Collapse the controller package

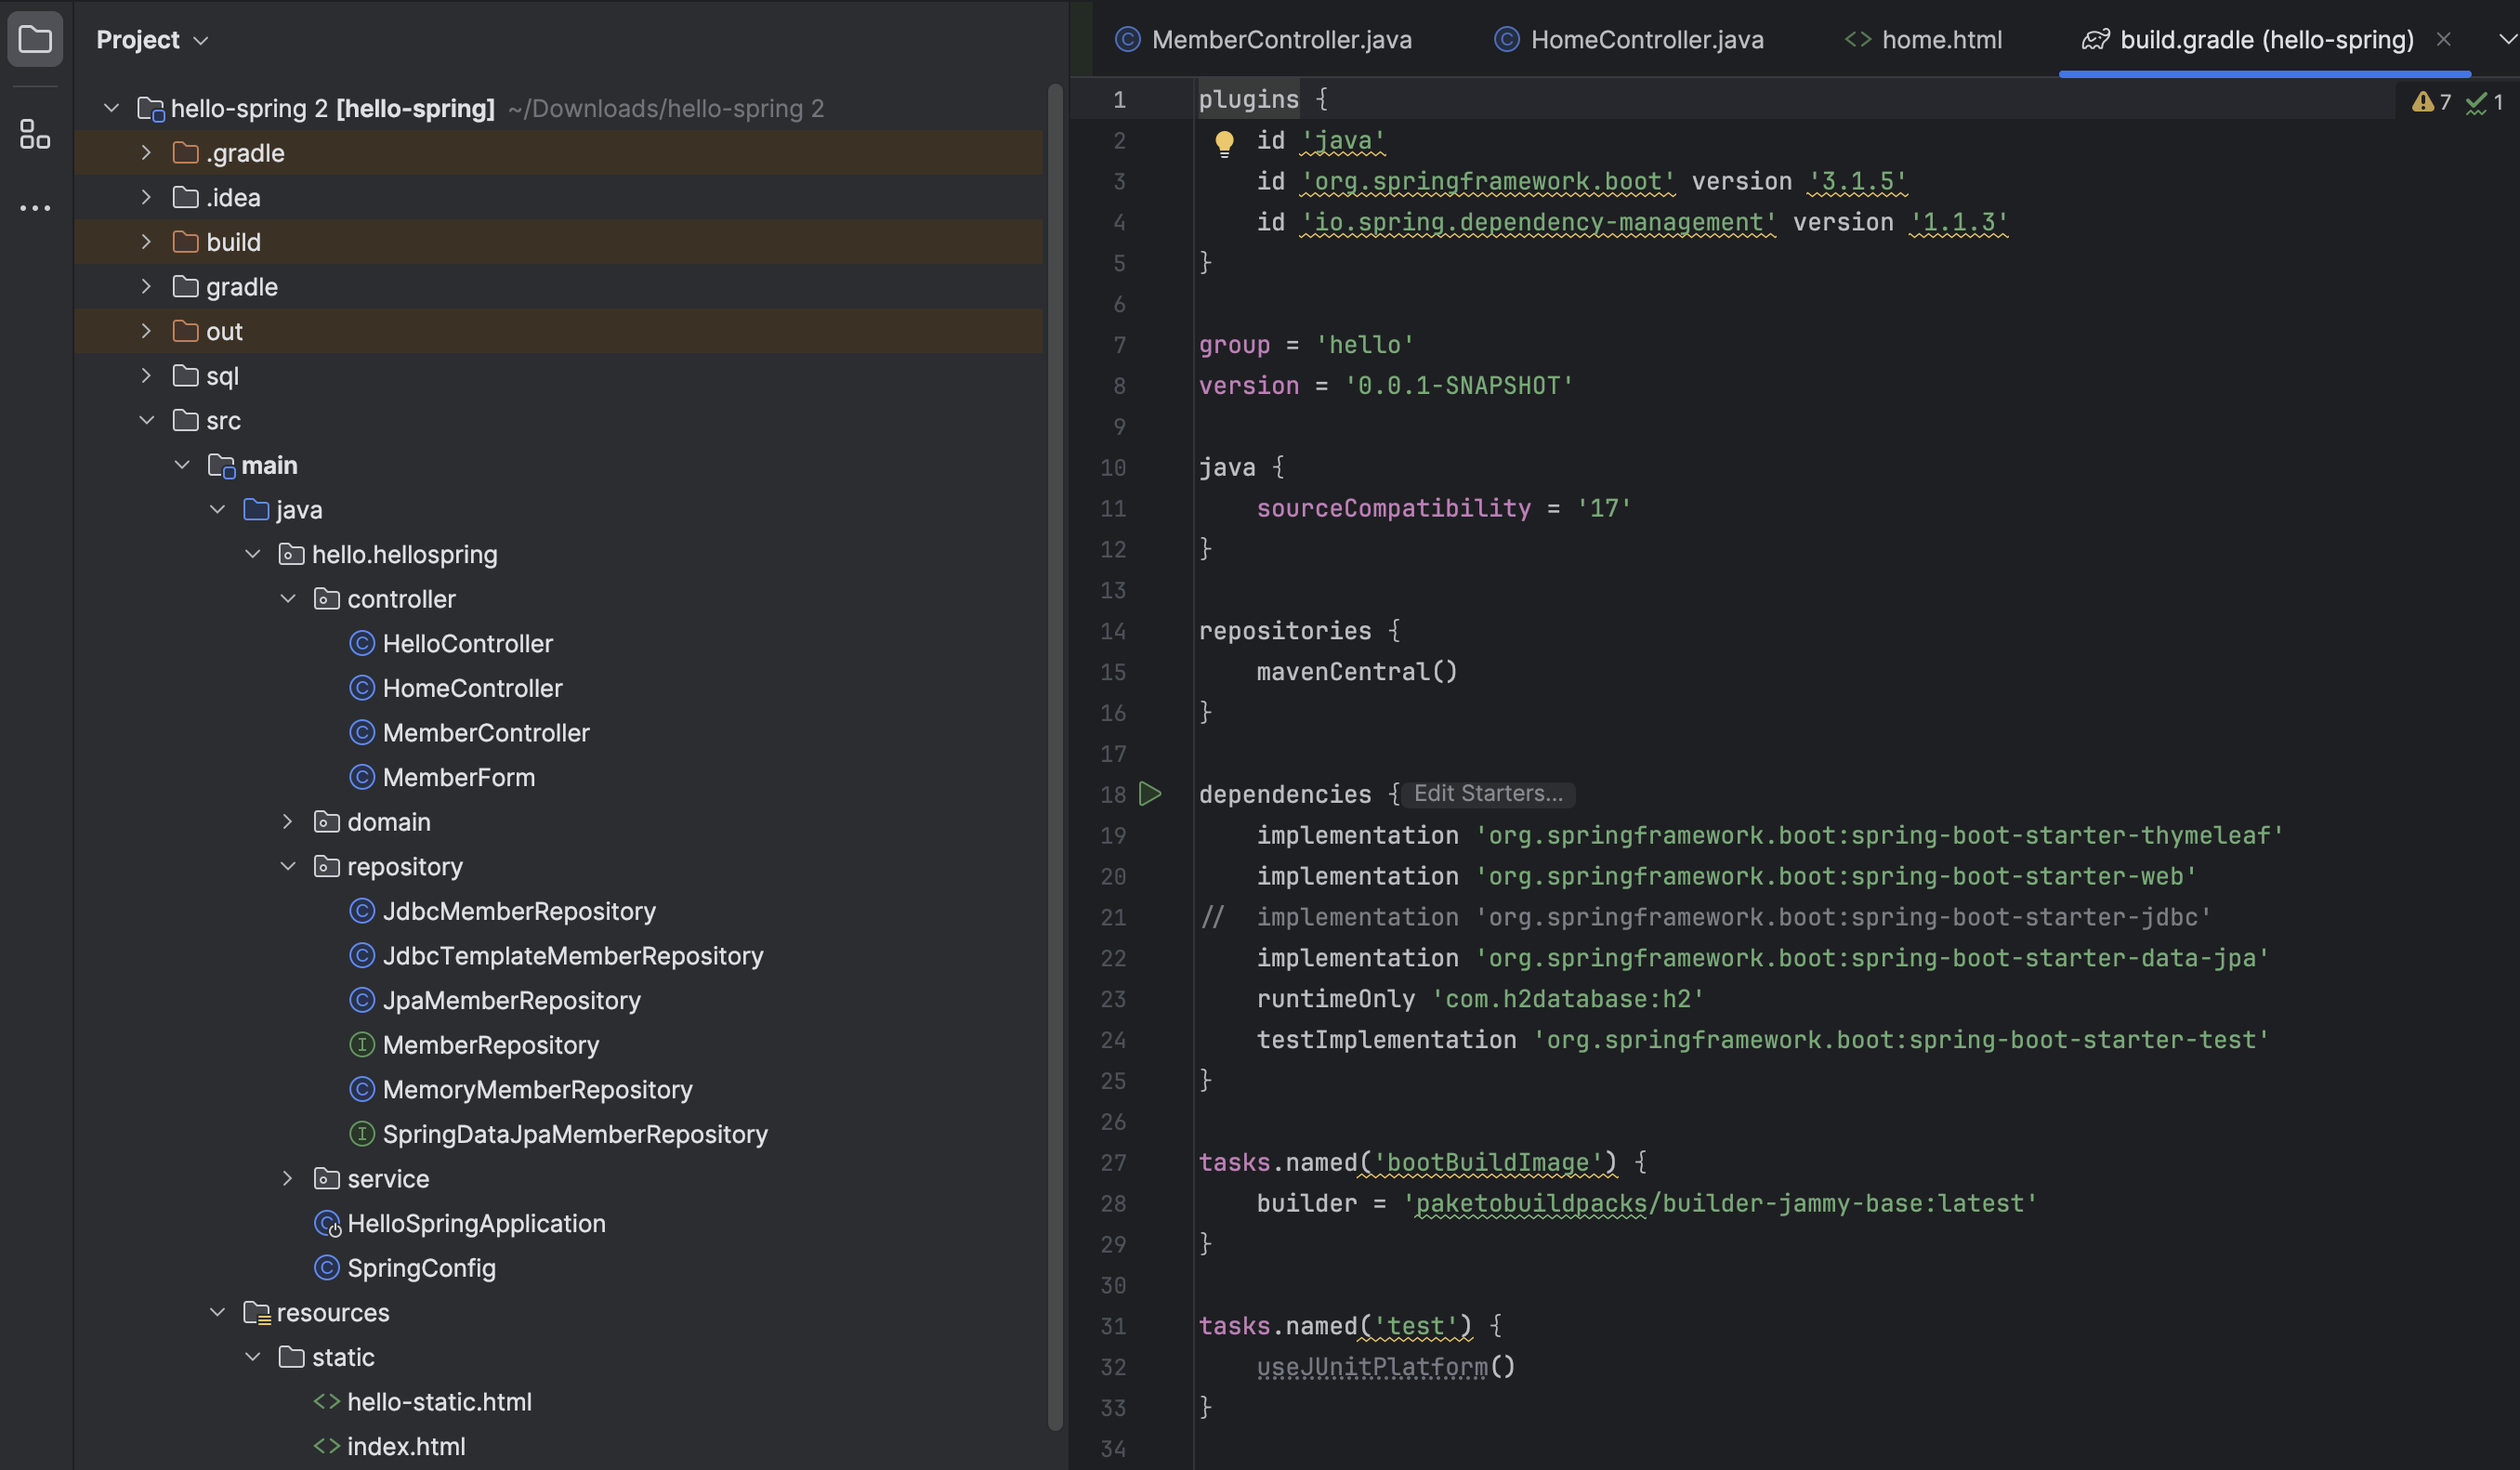point(288,598)
